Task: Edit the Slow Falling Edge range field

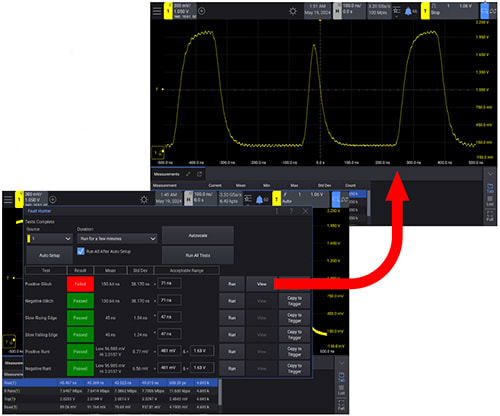Action: pyautogui.click(x=169, y=333)
